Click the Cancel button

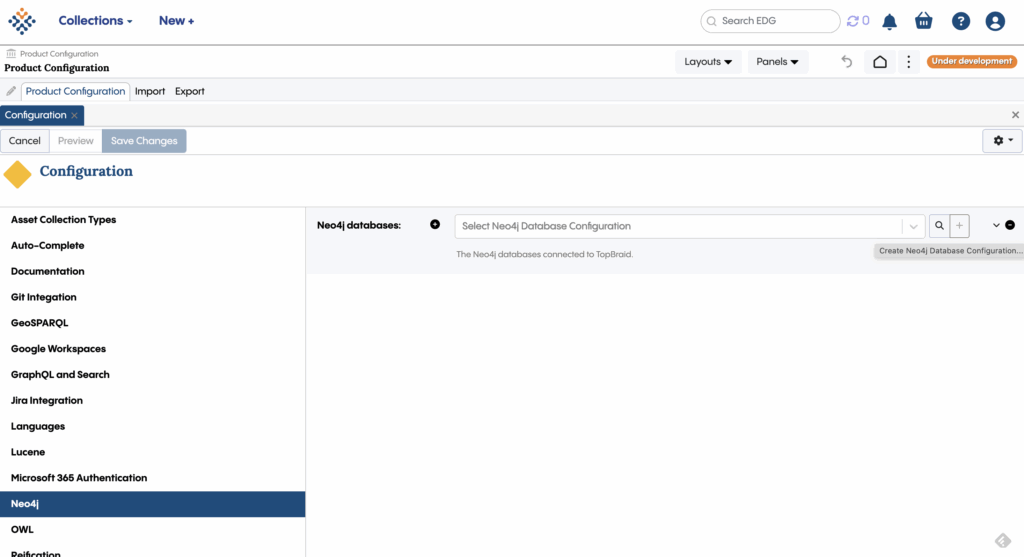pyautogui.click(x=25, y=141)
